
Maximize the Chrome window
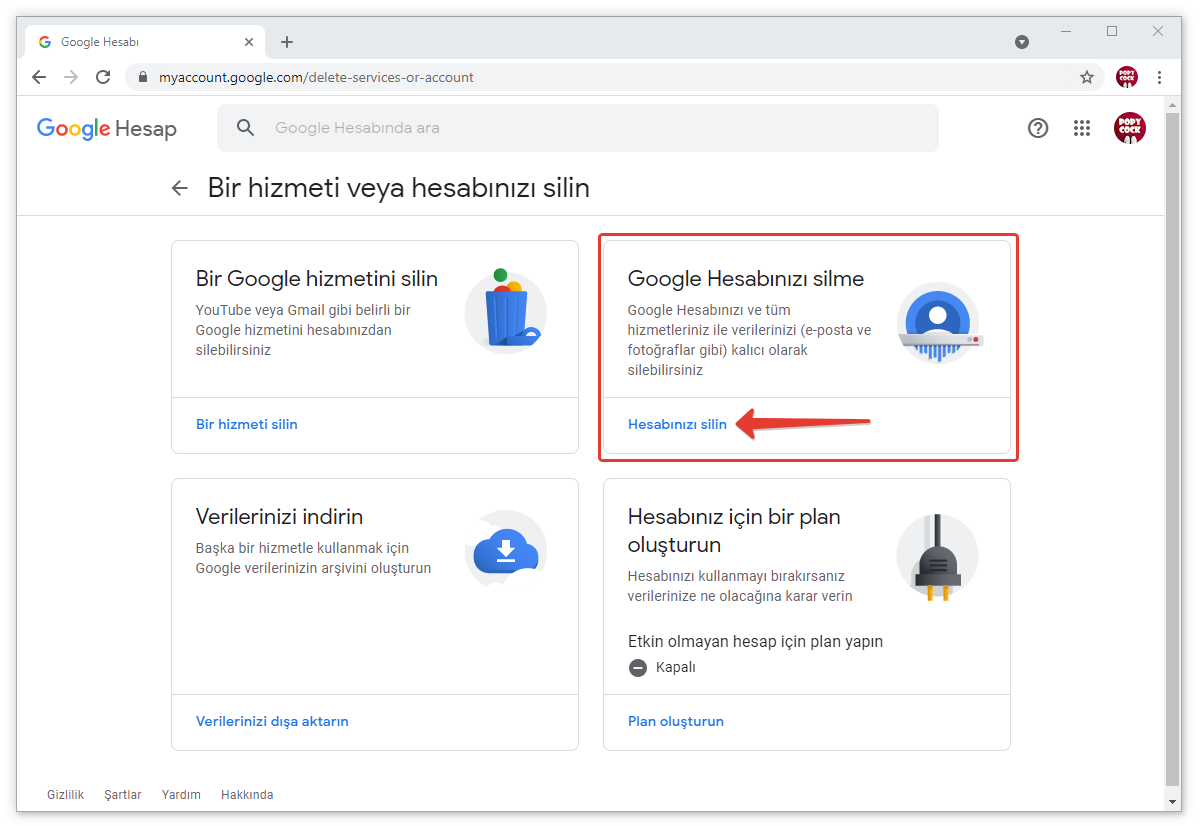point(1112,32)
